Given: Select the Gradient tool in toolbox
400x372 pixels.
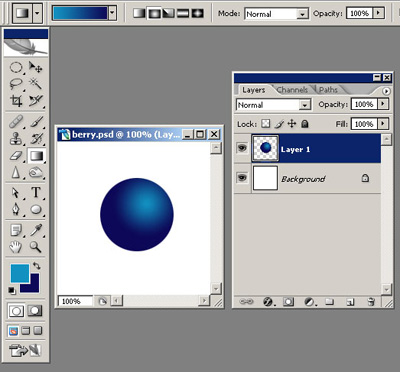Looking at the screenshot, I should (36, 155).
